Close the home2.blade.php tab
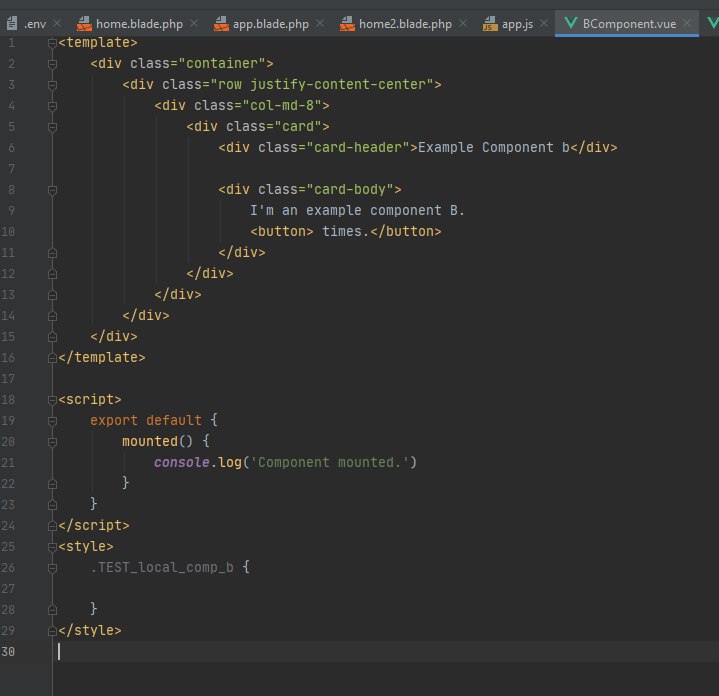Image resolution: width=719 pixels, height=696 pixels. tap(463, 23)
